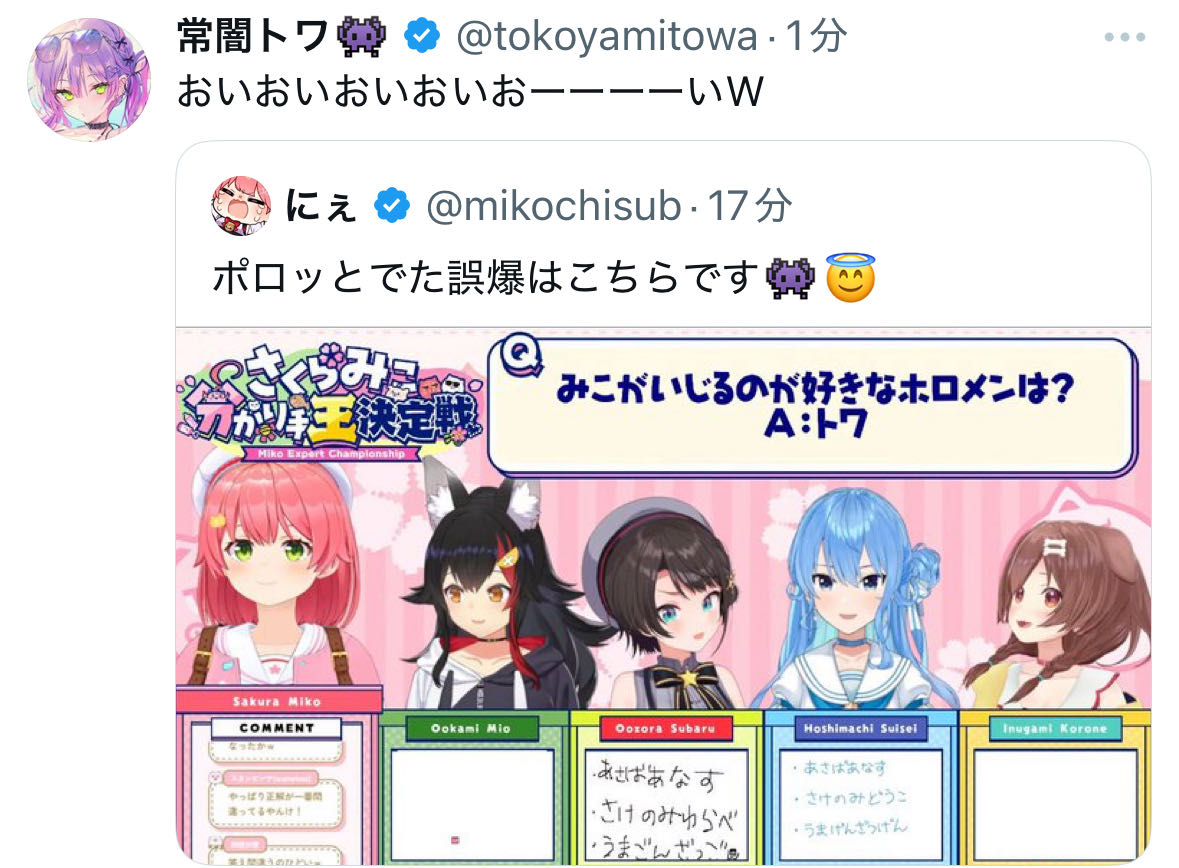The image size is (1179, 868).
Task: Click the Hoshimachi Suisei answer board
Action: point(860,804)
